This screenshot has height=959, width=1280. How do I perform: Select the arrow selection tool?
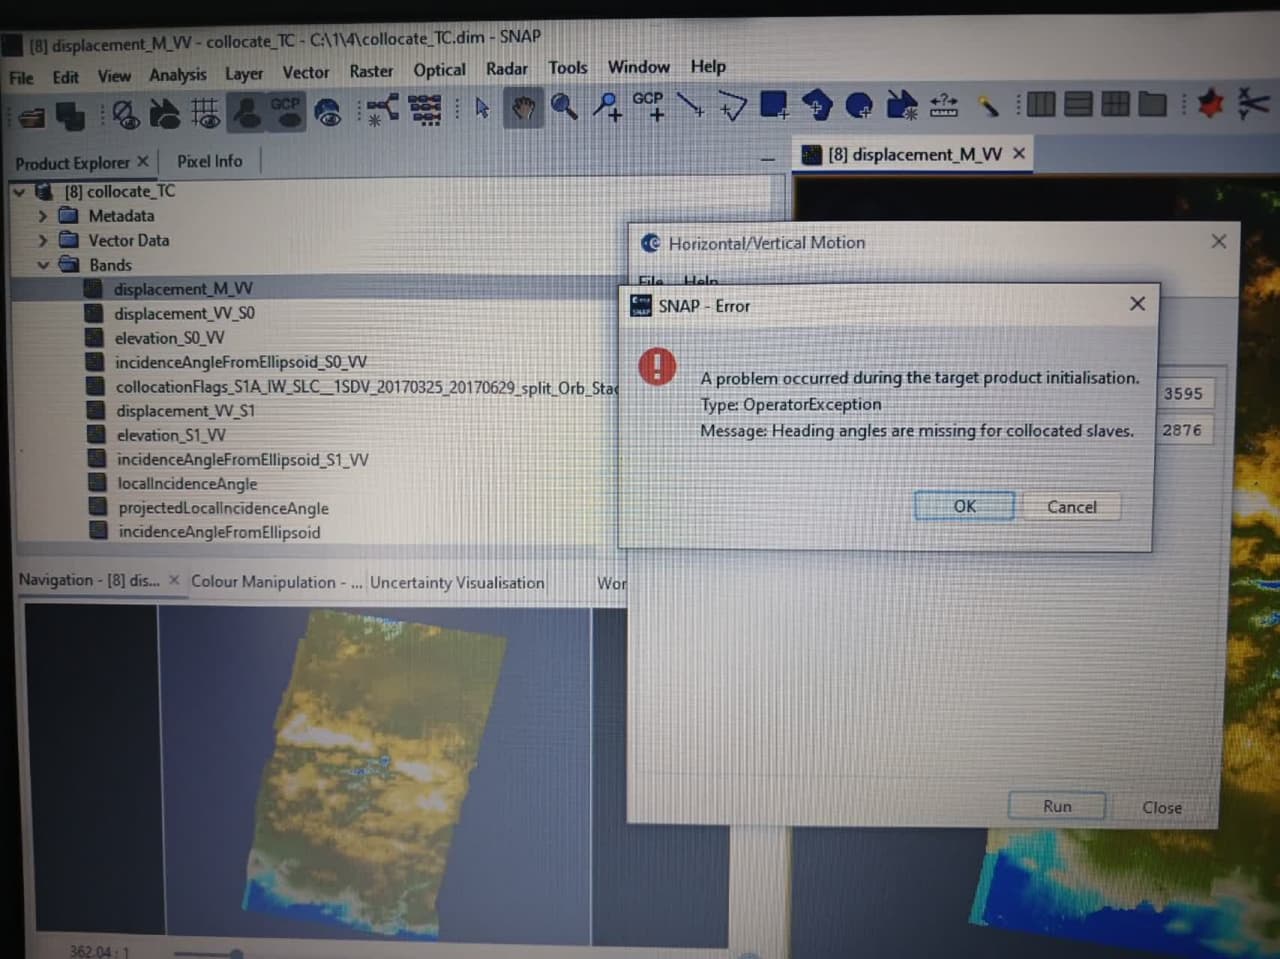[482, 107]
